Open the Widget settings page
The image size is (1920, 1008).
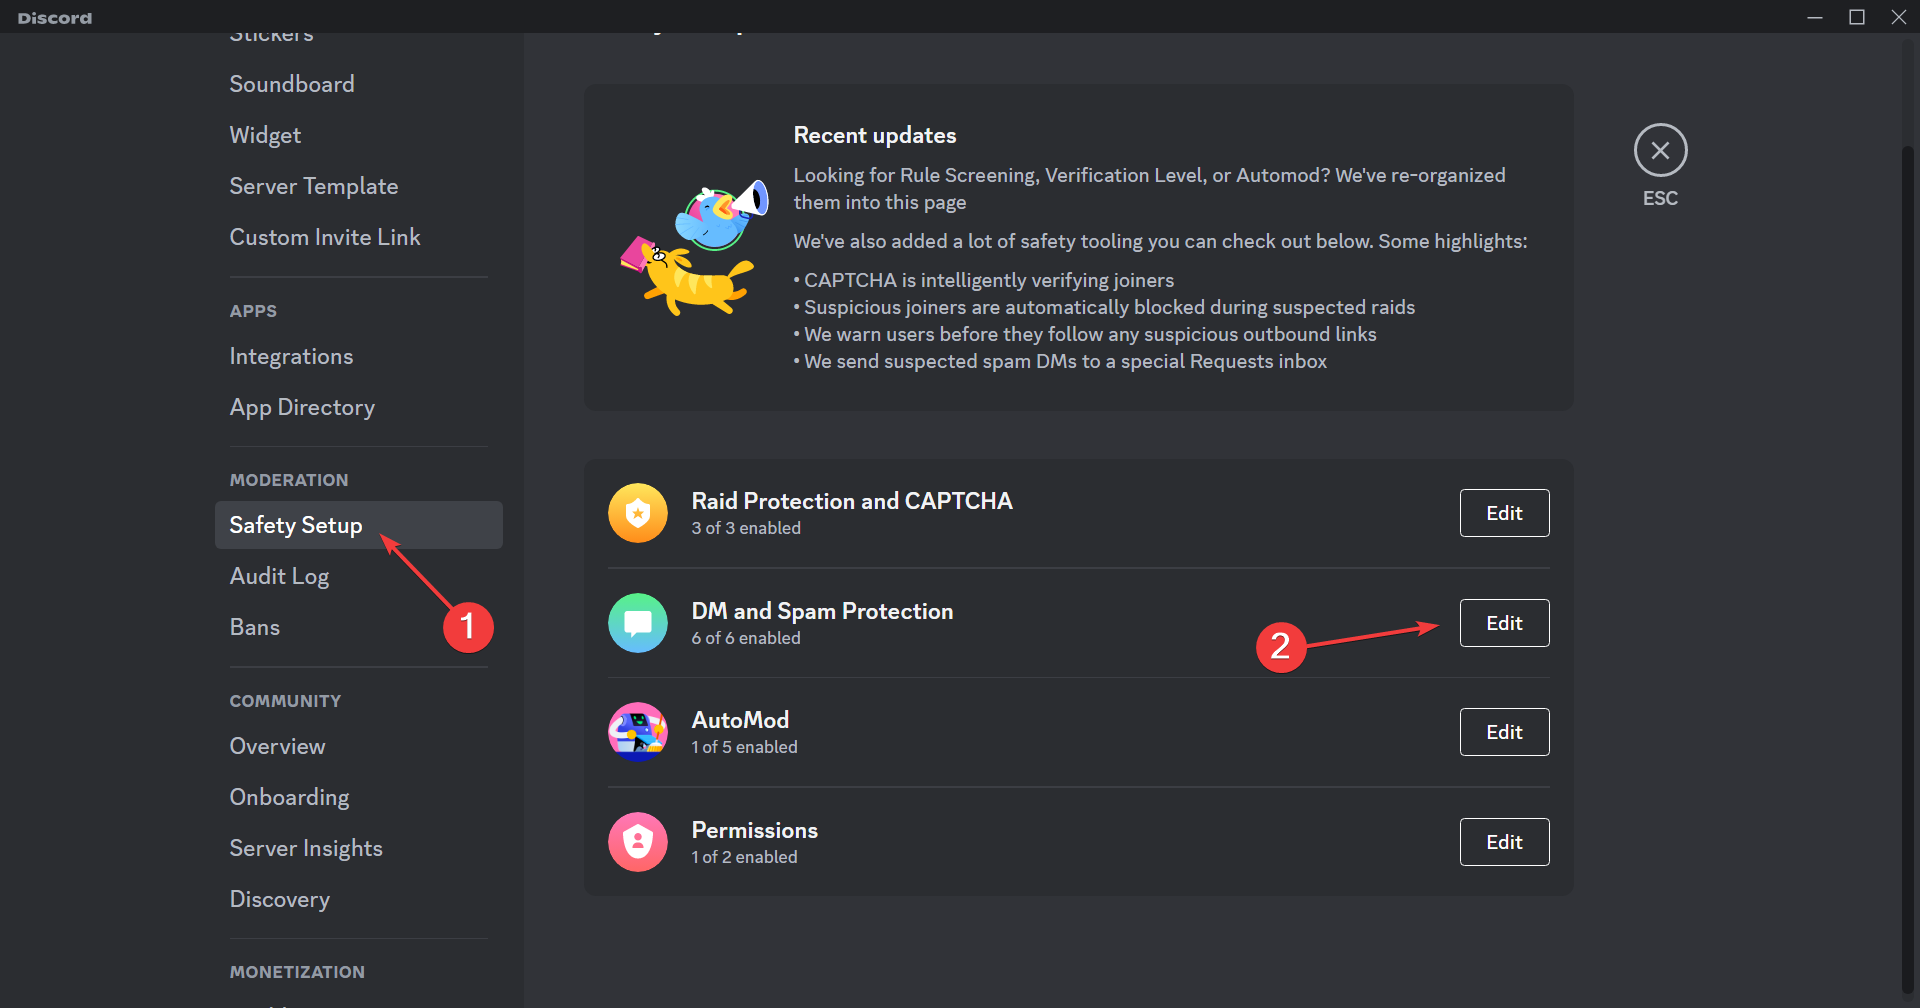[x=358, y=135]
